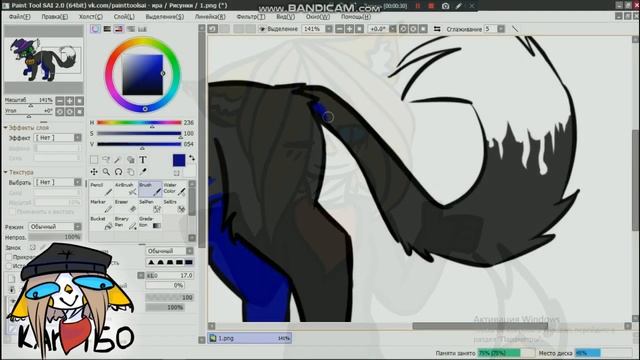Select the sharpest brush edge shape
The image size is (640, 360).
[151, 262]
